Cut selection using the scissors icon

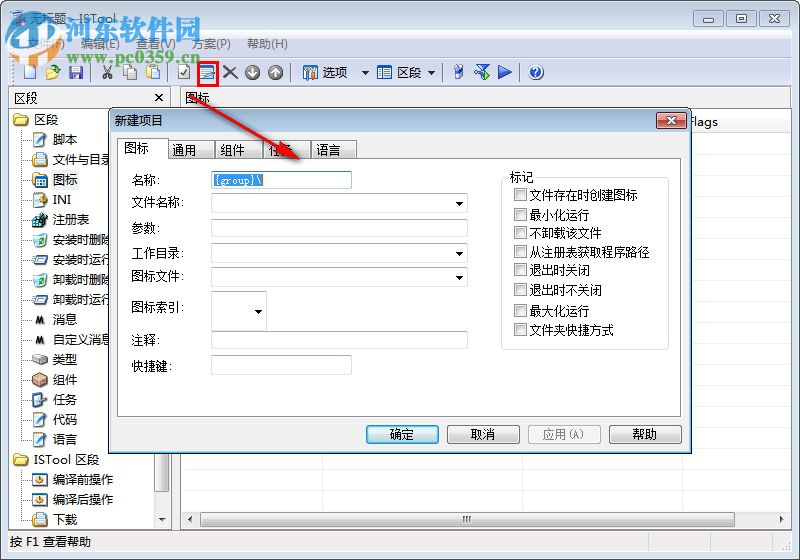tap(107, 72)
